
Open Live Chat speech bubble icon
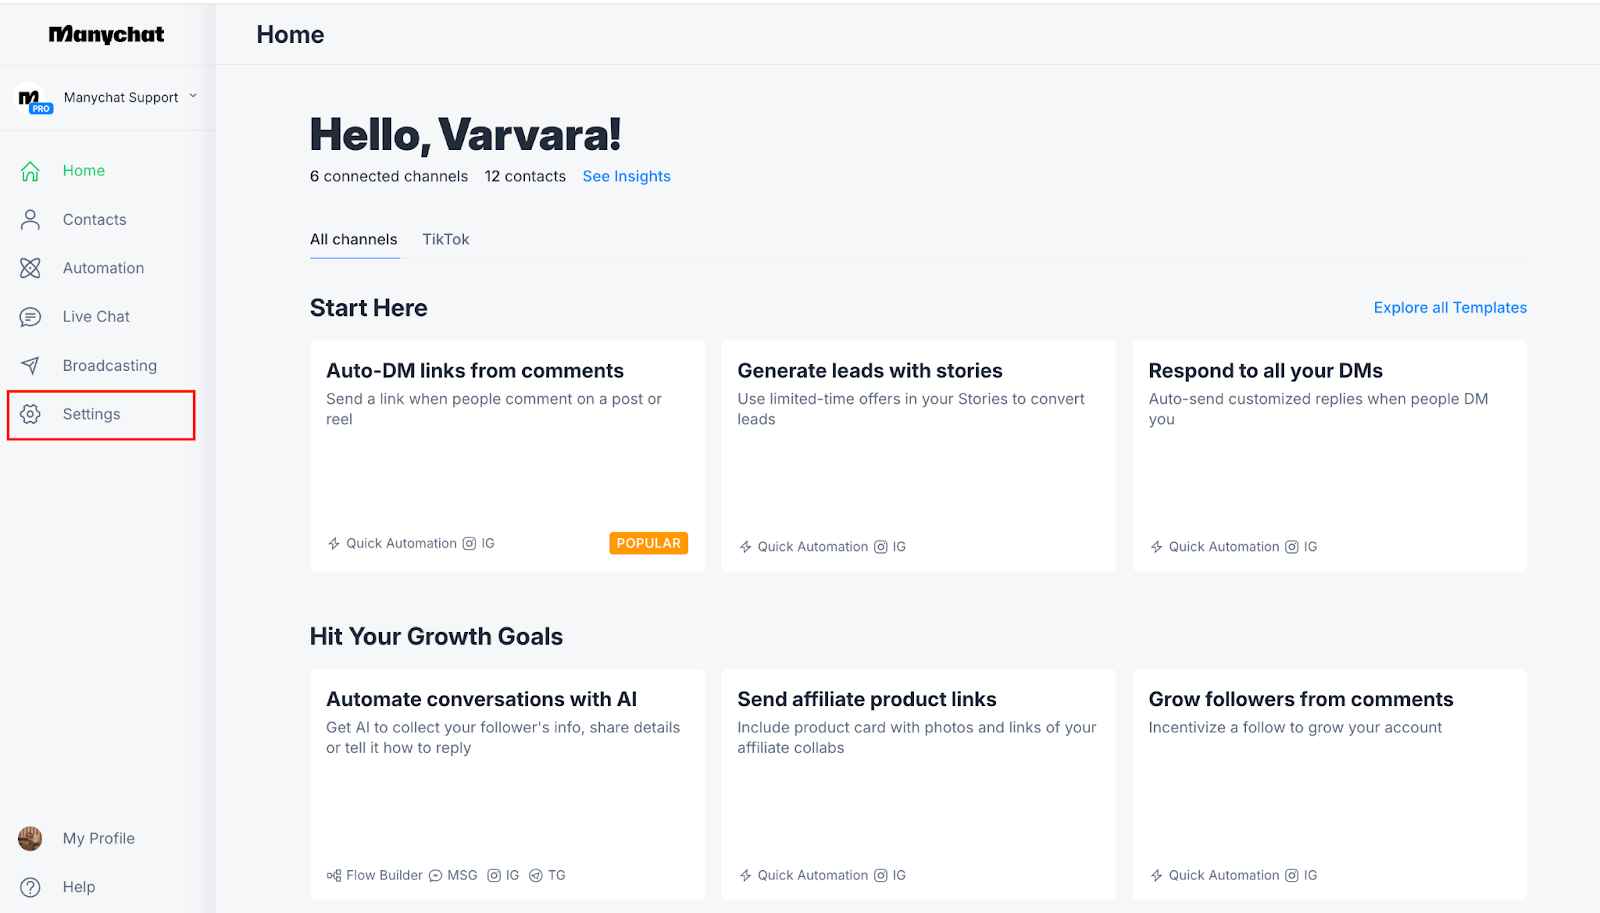pos(30,317)
